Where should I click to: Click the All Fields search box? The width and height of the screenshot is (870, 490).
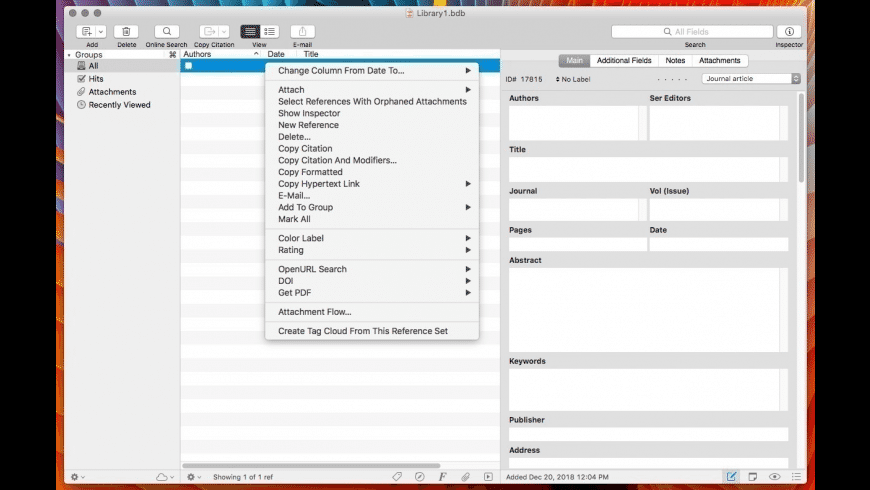(x=692, y=32)
